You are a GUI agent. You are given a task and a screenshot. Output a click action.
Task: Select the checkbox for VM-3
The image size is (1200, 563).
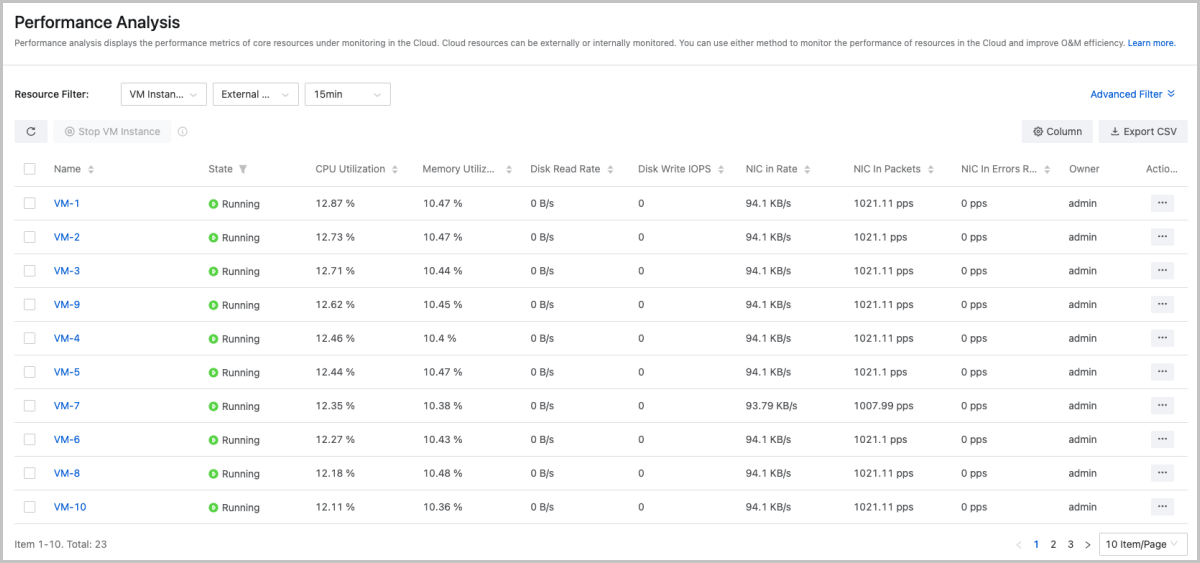pos(30,271)
